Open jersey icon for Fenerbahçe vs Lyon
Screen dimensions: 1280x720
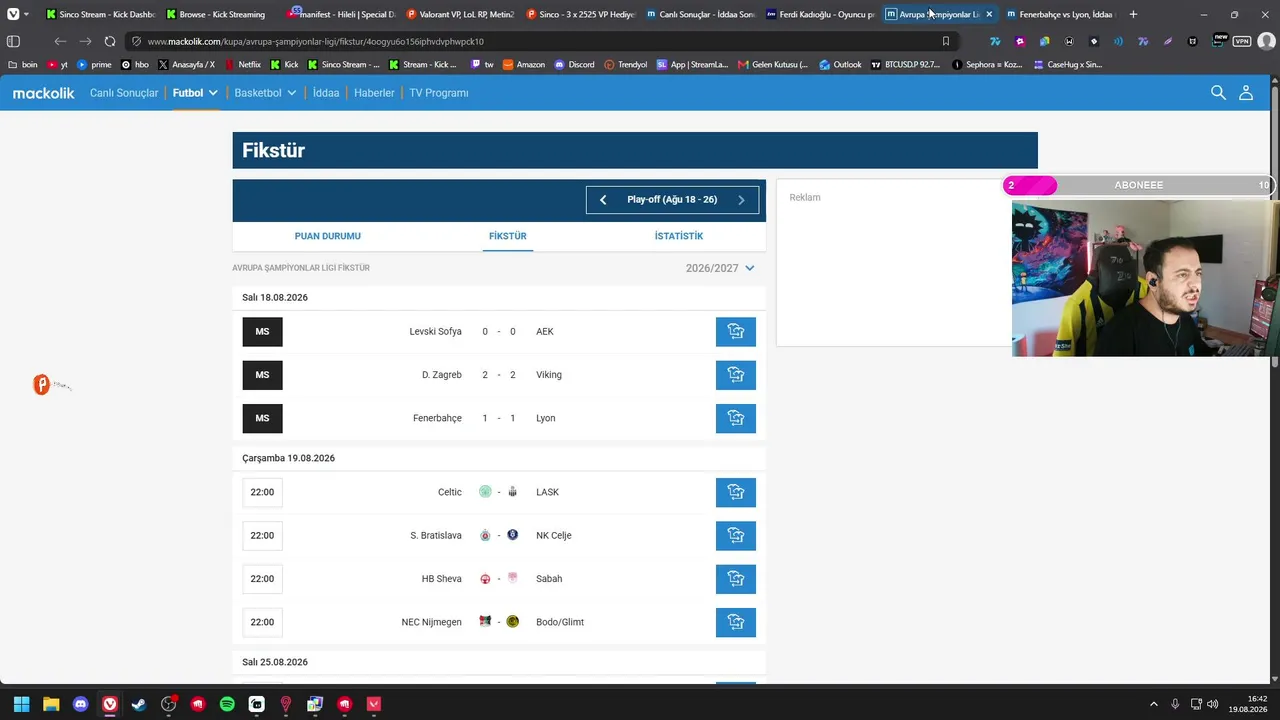click(x=736, y=418)
